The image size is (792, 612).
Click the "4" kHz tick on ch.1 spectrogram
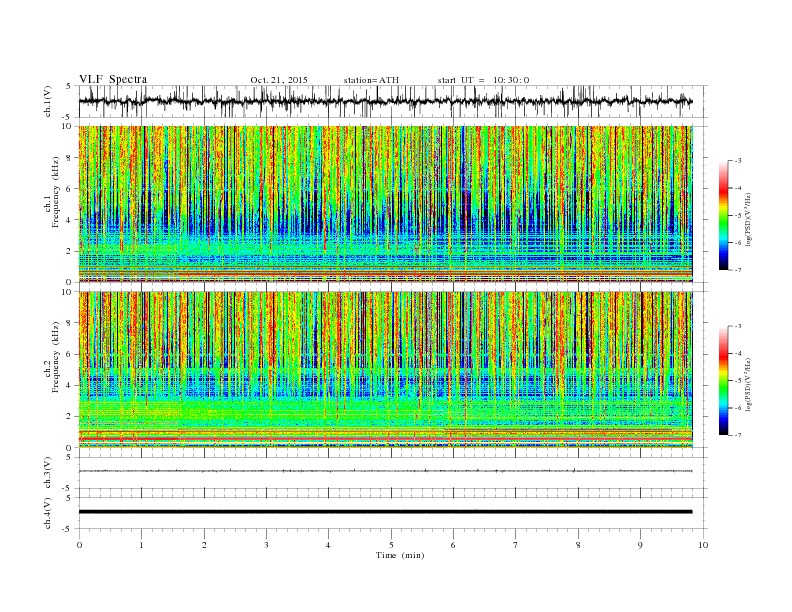pyautogui.click(x=70, y=220)
